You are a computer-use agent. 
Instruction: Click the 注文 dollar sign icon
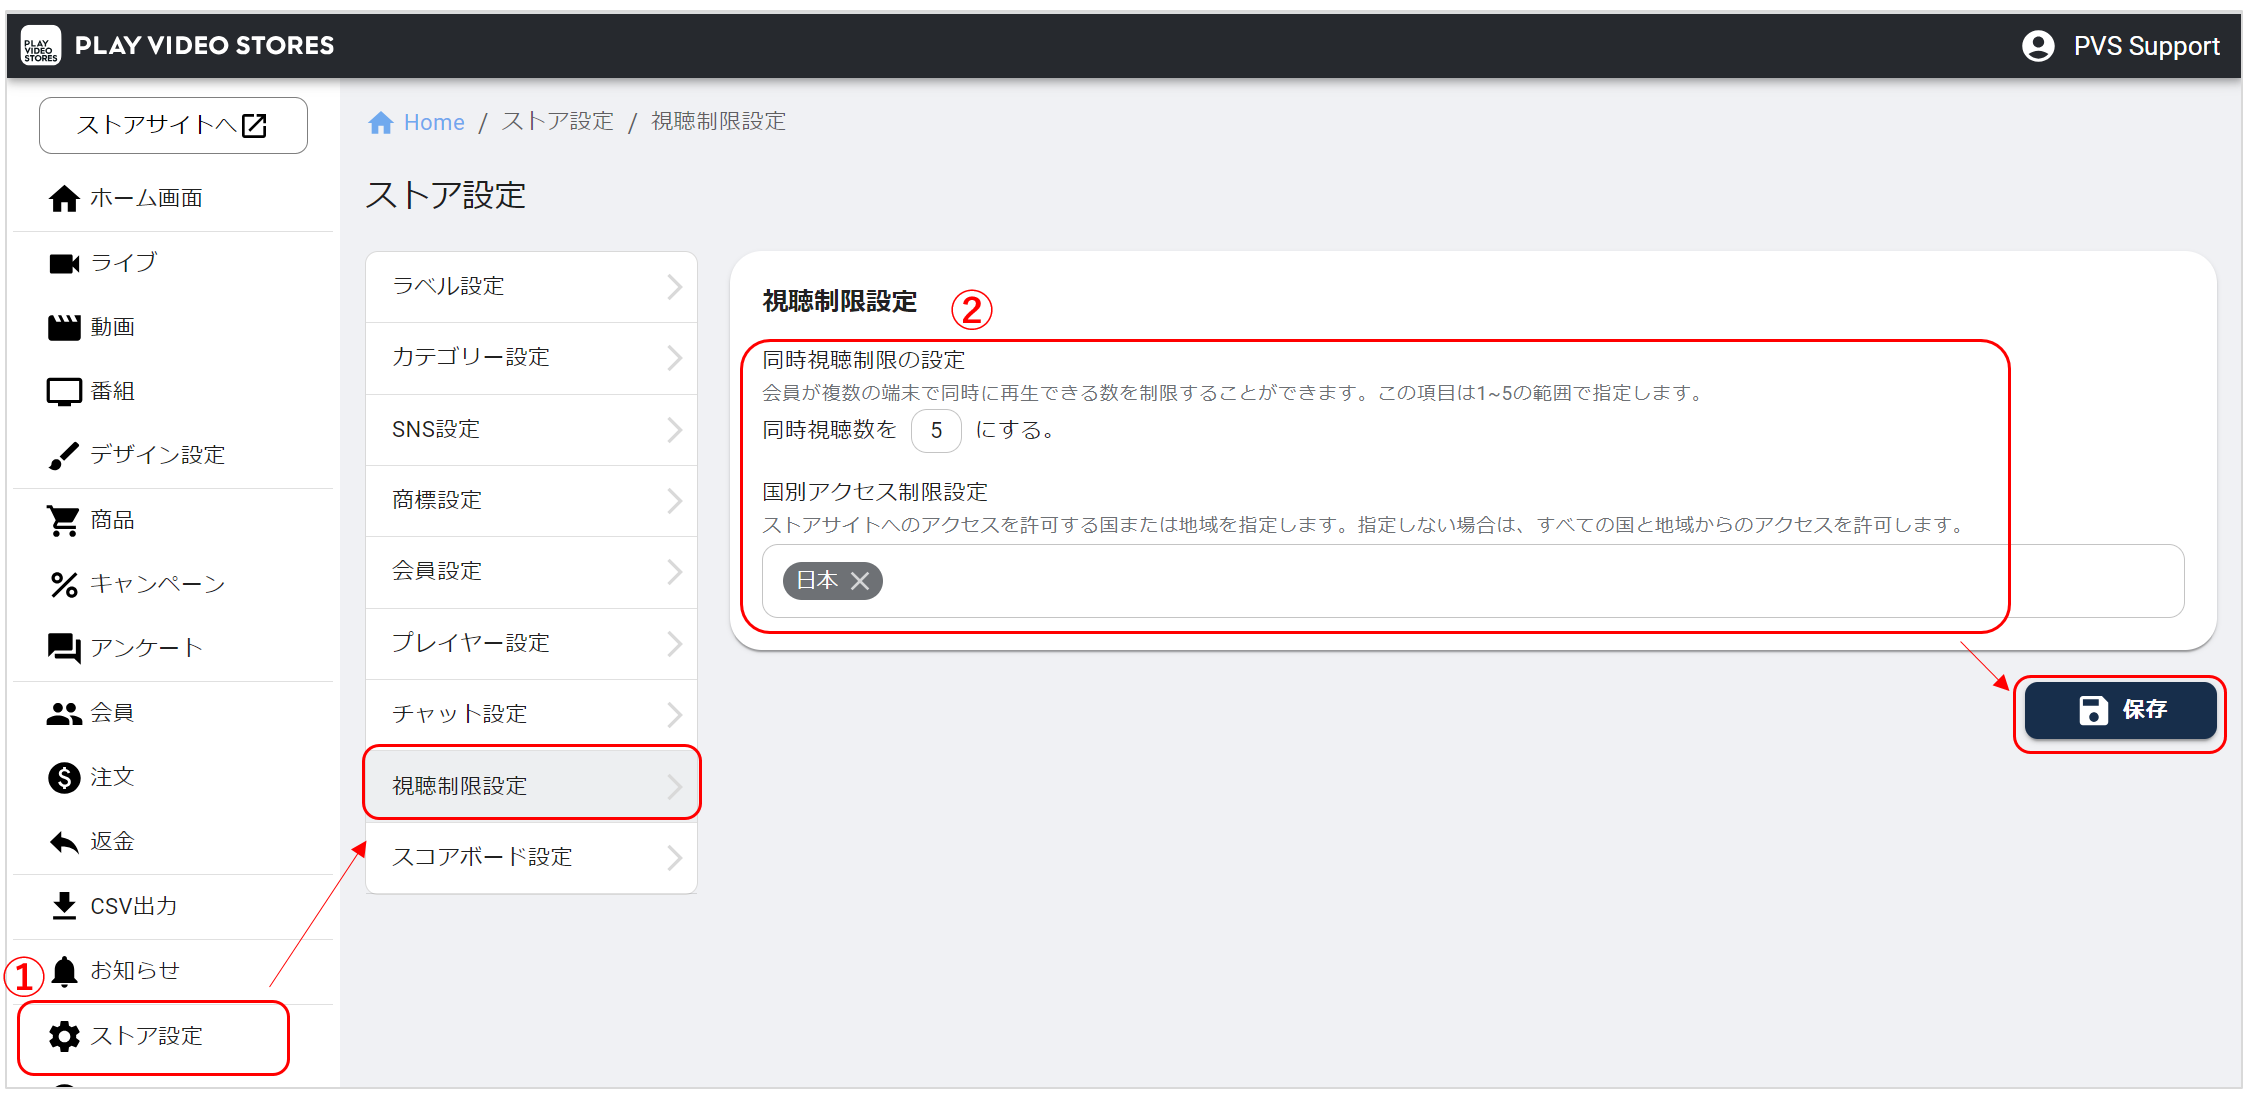pos(64,777)
